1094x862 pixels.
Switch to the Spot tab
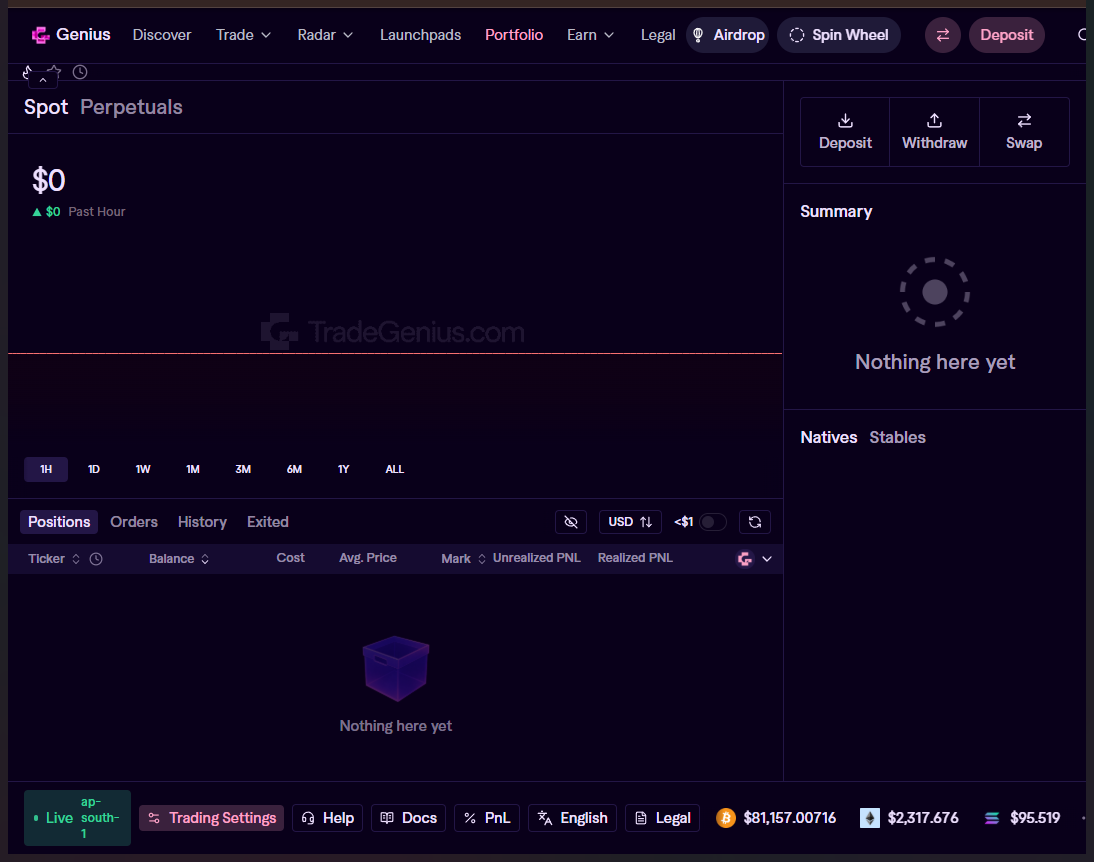click(x=46, y=107)
